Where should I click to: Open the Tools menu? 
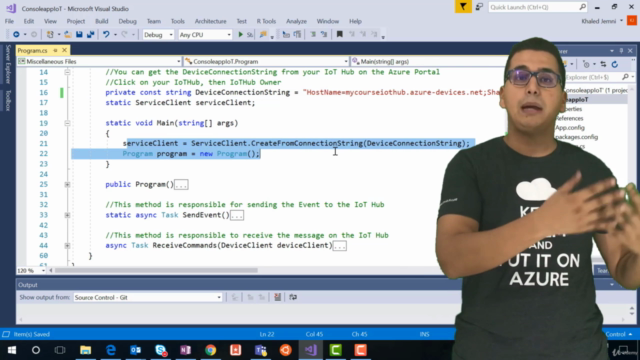[178, 21]
